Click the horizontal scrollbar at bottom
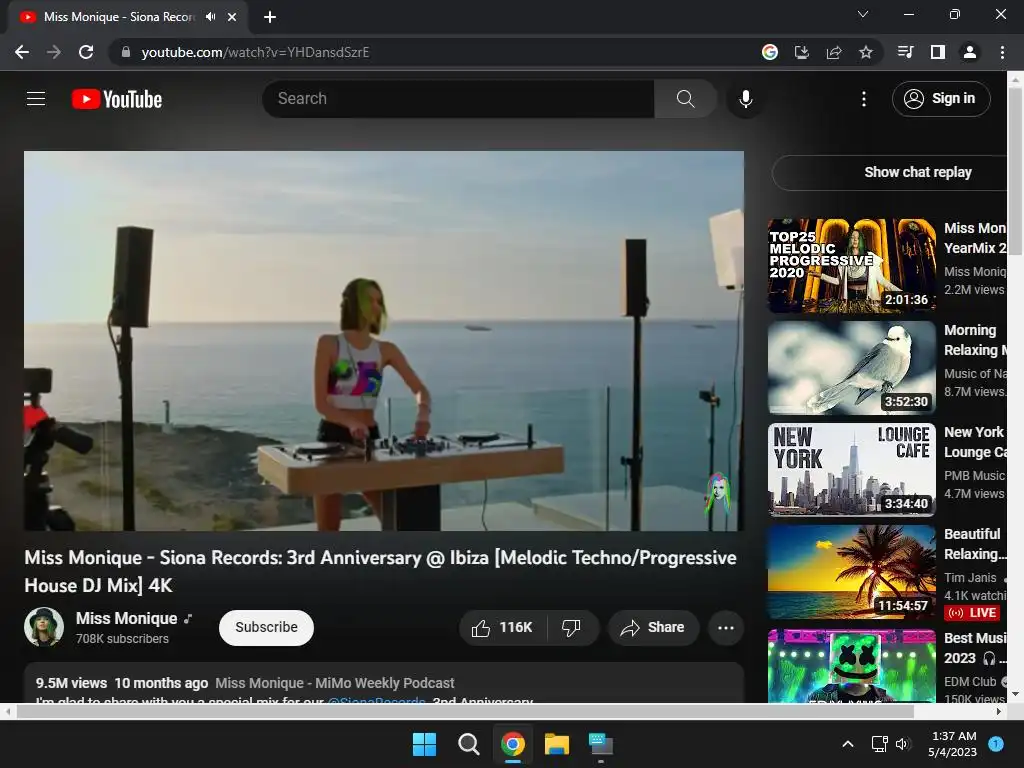The image size is (1024, 768). pos(464,711)
